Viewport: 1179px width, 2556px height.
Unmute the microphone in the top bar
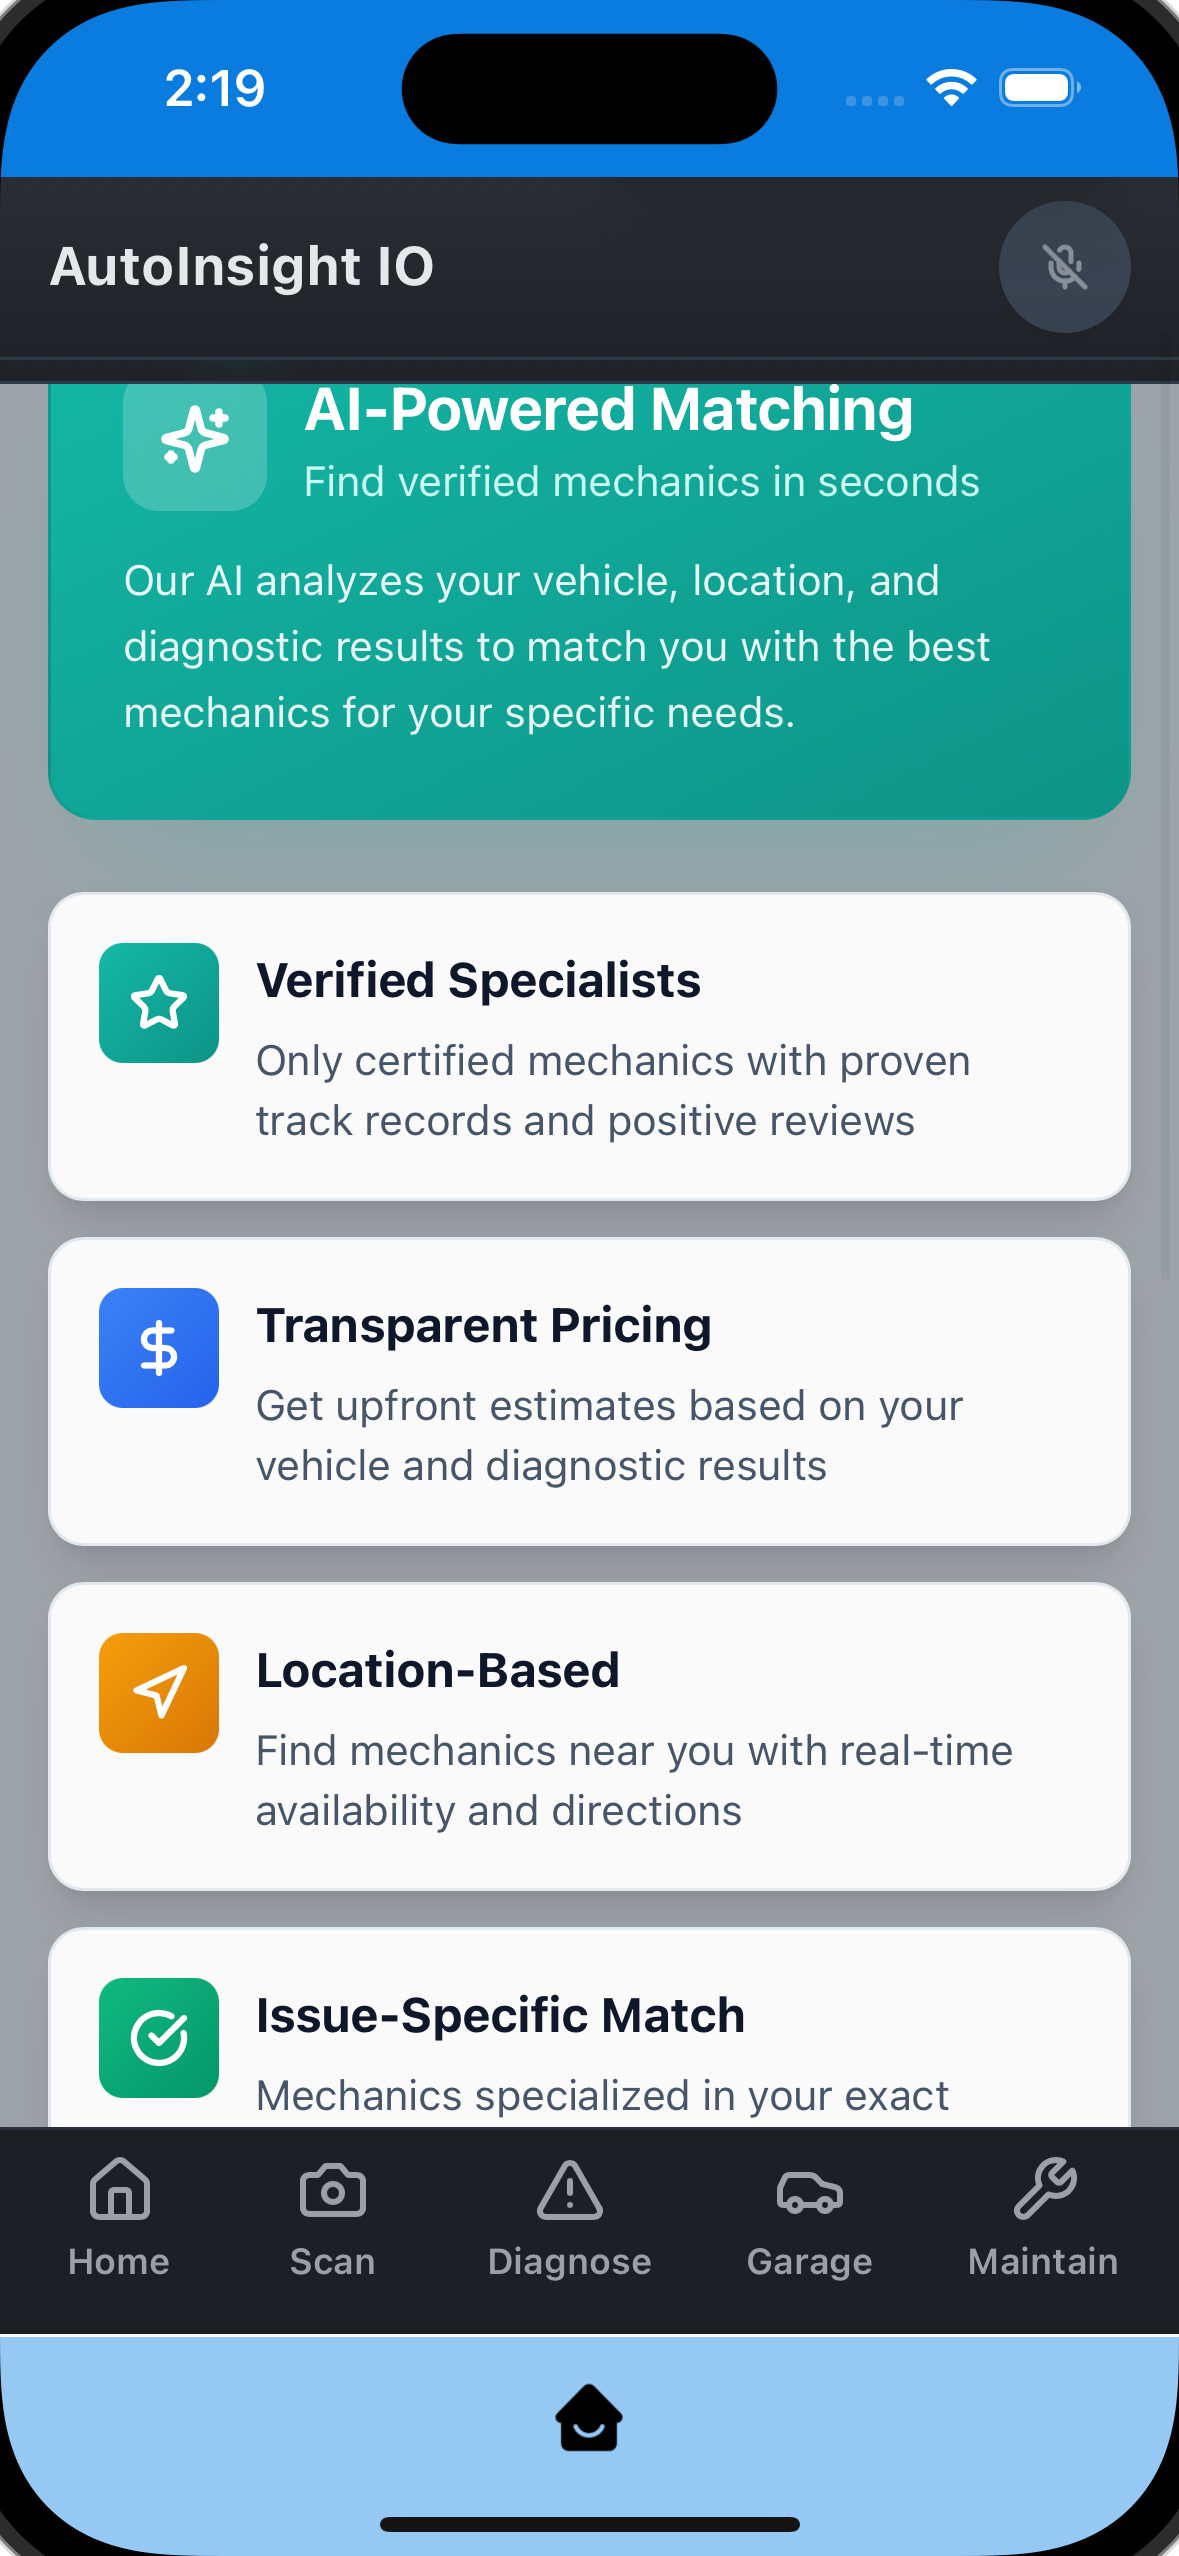click(x=1064, y=267)
